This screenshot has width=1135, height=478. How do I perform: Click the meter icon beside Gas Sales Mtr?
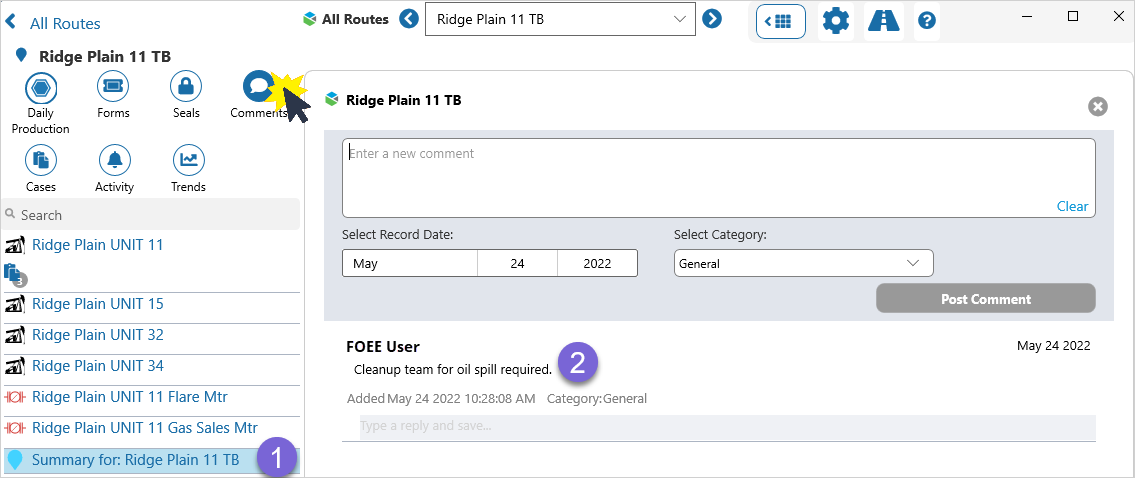[x=15, y=429]
